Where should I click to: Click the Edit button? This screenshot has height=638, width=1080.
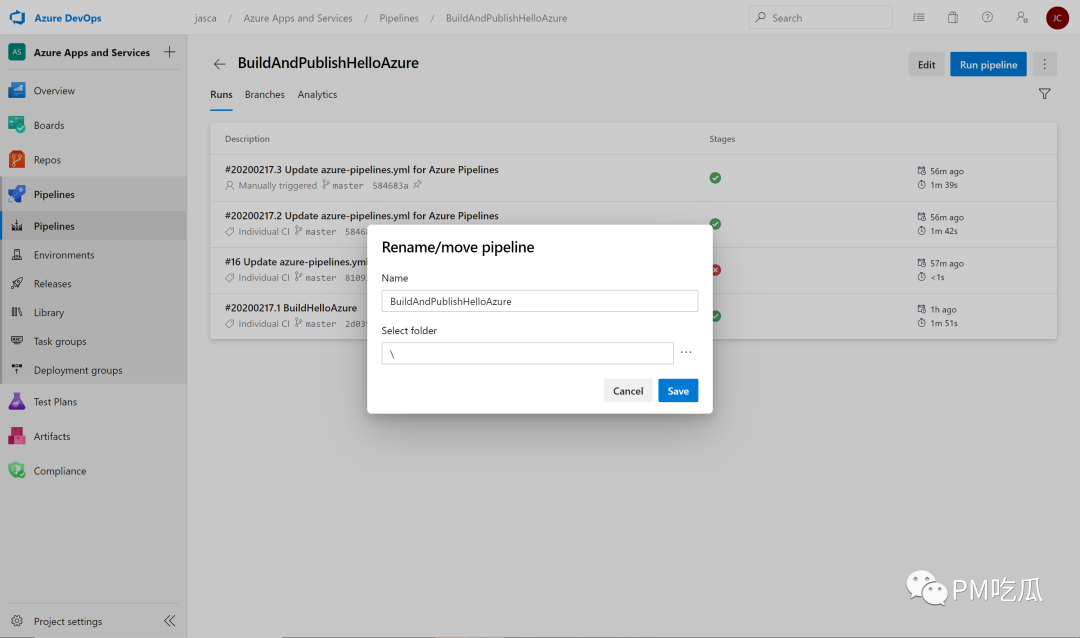tap(926, 64)
